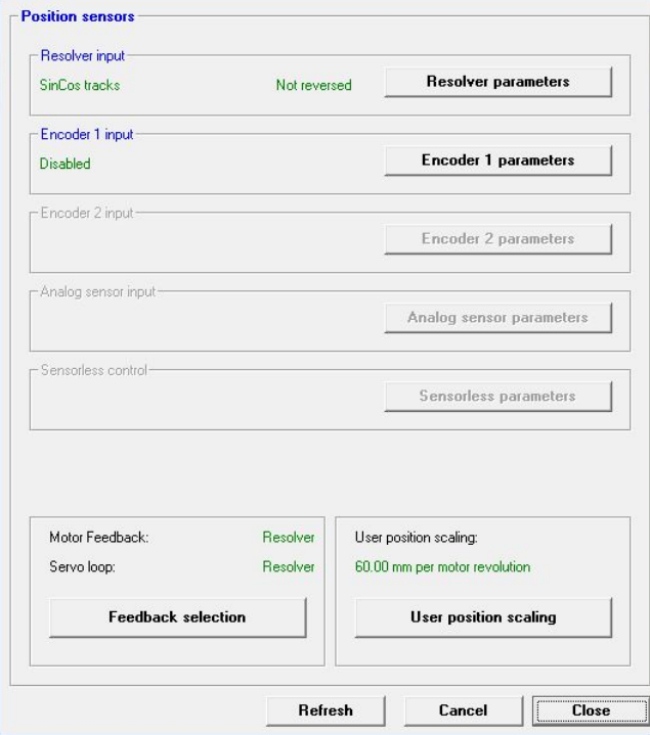Open the User position scaling button

point(482,617)
